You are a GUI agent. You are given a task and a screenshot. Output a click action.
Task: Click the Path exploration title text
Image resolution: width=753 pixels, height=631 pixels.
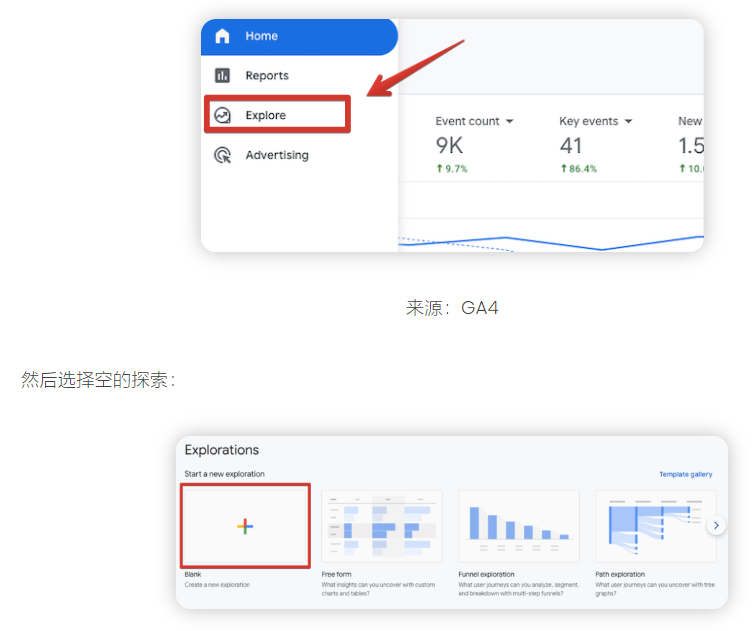620,574
